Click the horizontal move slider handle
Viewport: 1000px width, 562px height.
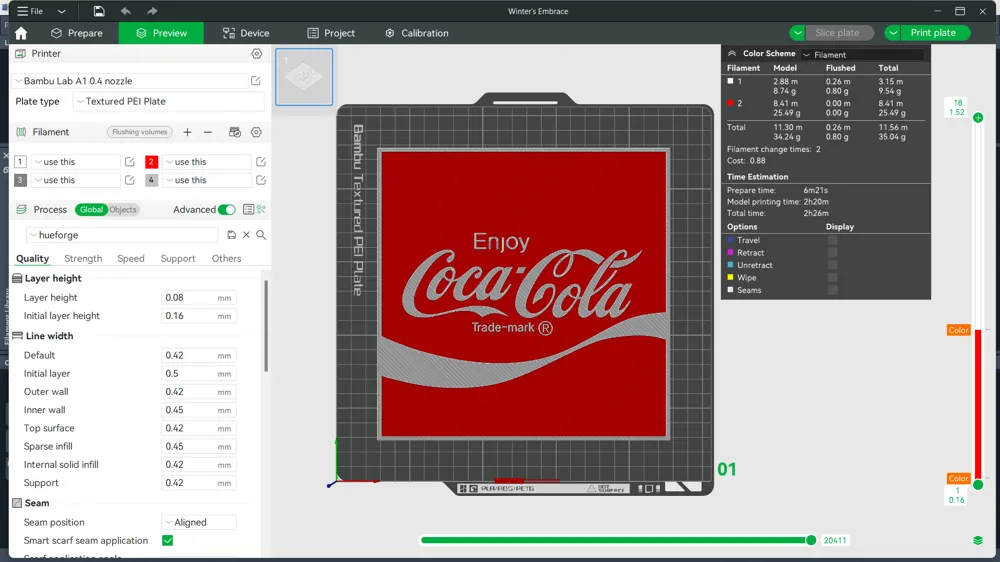(811, 540)
